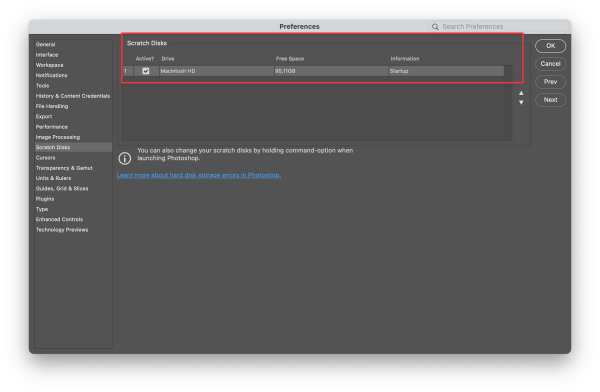The width and height of the screenshot is (600, 392).
Task: Click the Information column header
Action: pyautogui.click(x=404, y=59)
